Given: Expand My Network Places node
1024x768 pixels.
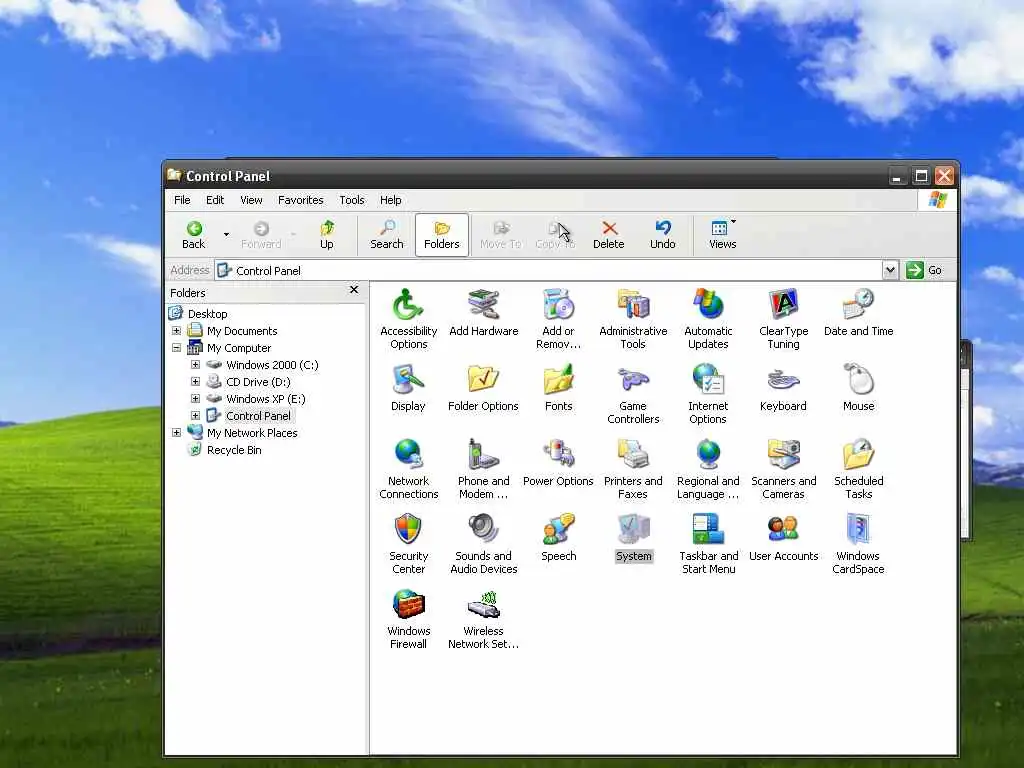Looking at the screenshot, I should point(176,432).
